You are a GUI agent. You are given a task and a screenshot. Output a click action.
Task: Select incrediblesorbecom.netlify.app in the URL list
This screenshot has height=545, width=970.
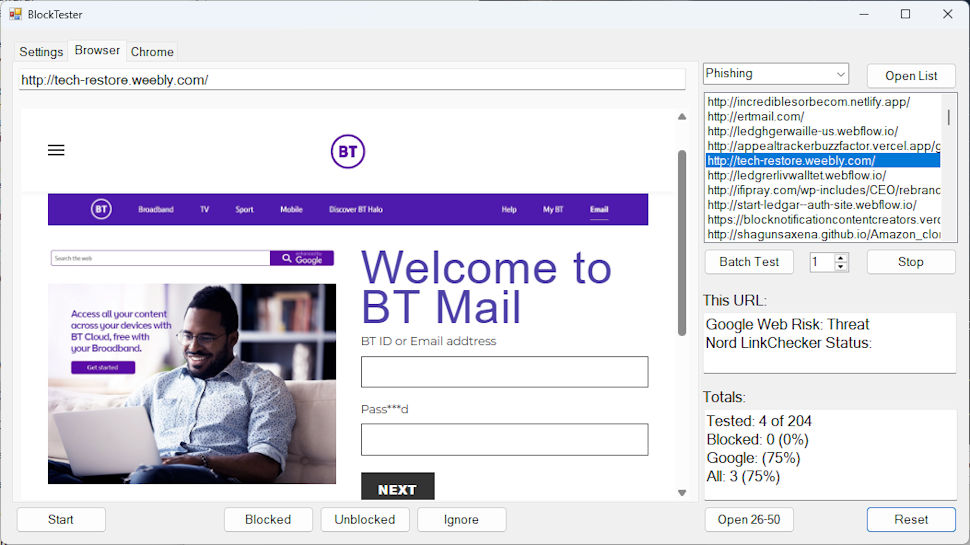click(x=823, y=101)
